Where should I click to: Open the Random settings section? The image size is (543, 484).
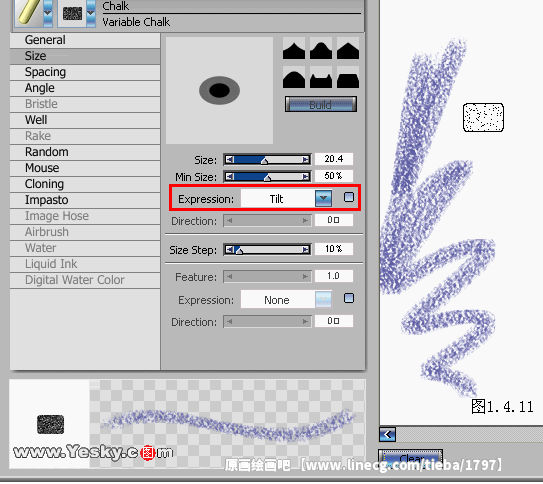pyautogui.click(x=85, y=152)
